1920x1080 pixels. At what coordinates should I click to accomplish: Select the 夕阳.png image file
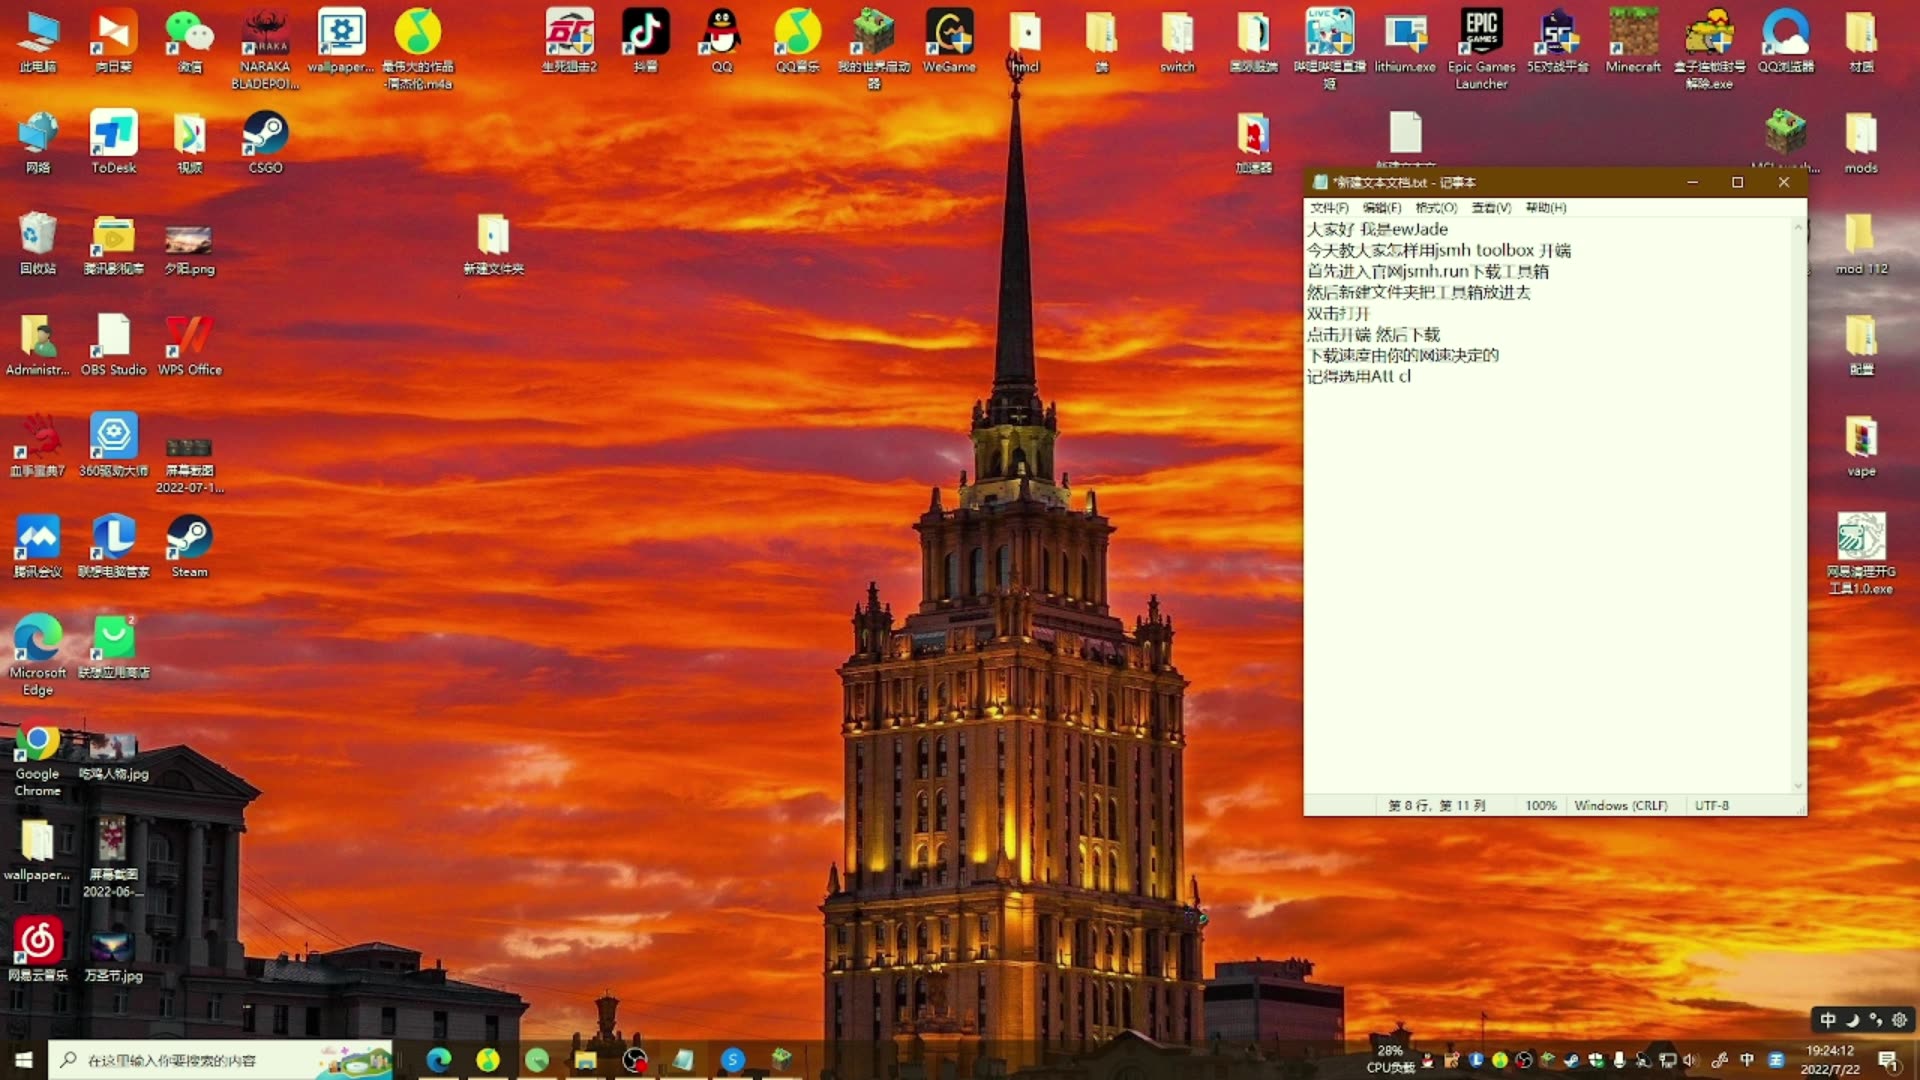pos(190,250)
